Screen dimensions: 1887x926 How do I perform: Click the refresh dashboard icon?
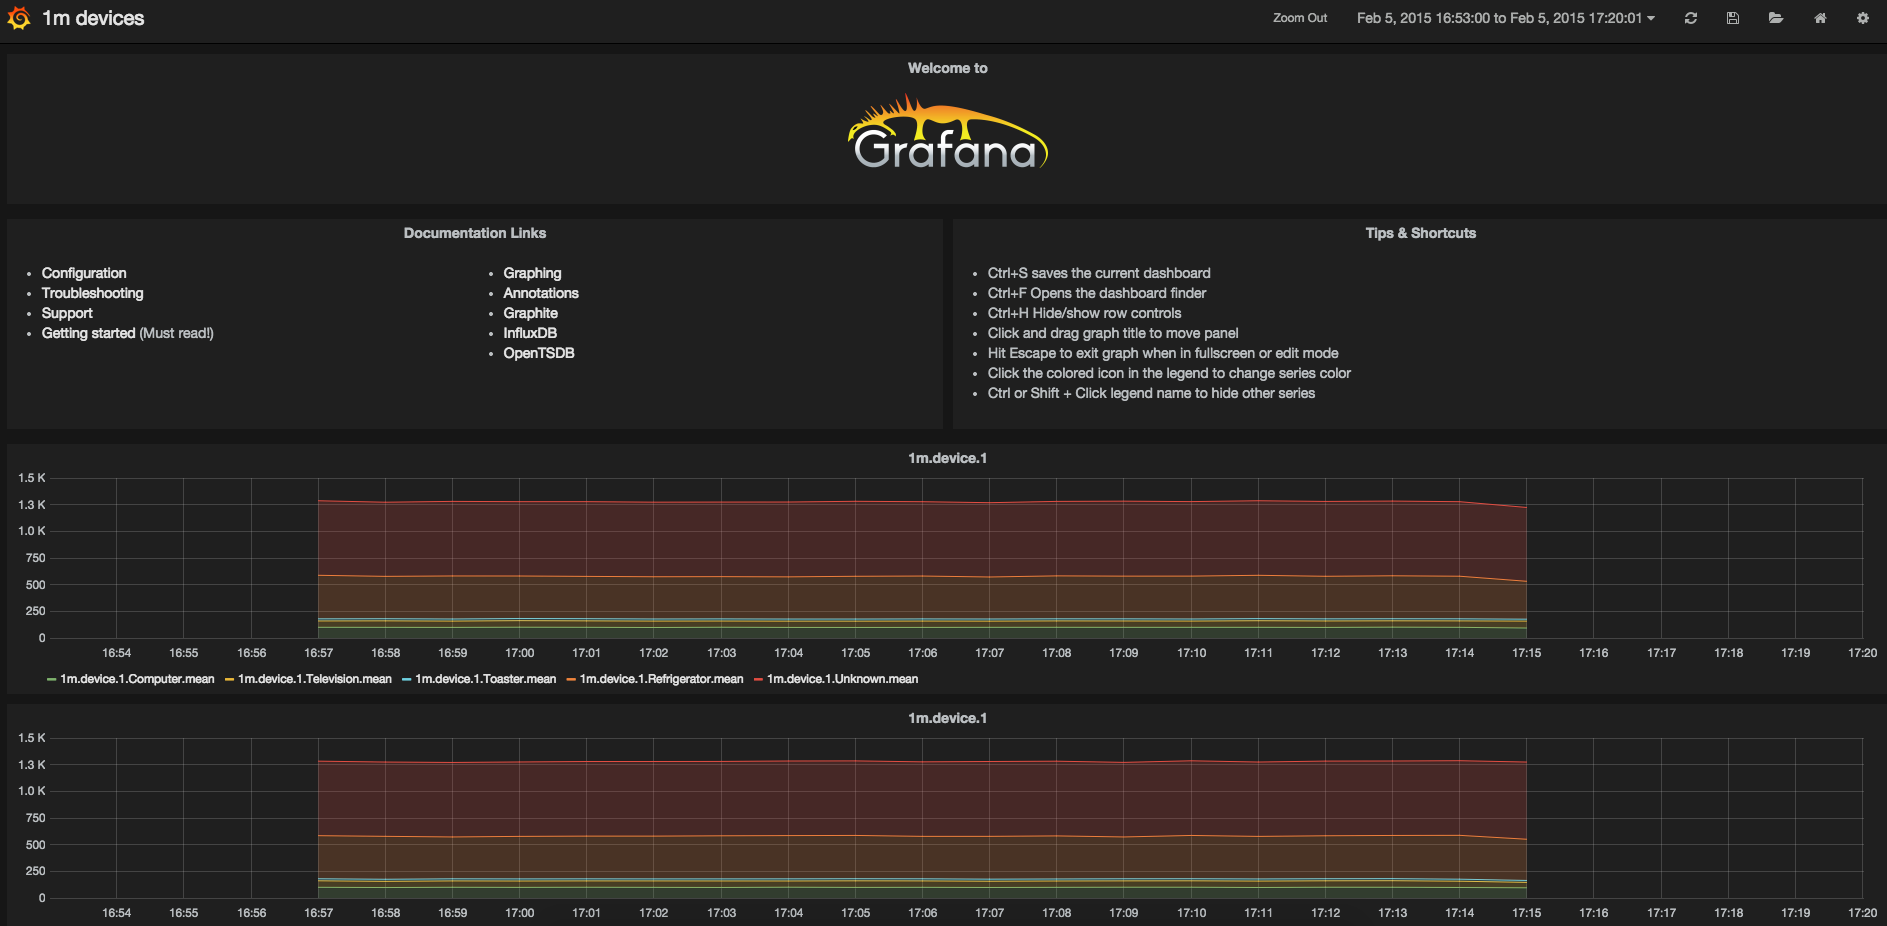point(1690,18)
